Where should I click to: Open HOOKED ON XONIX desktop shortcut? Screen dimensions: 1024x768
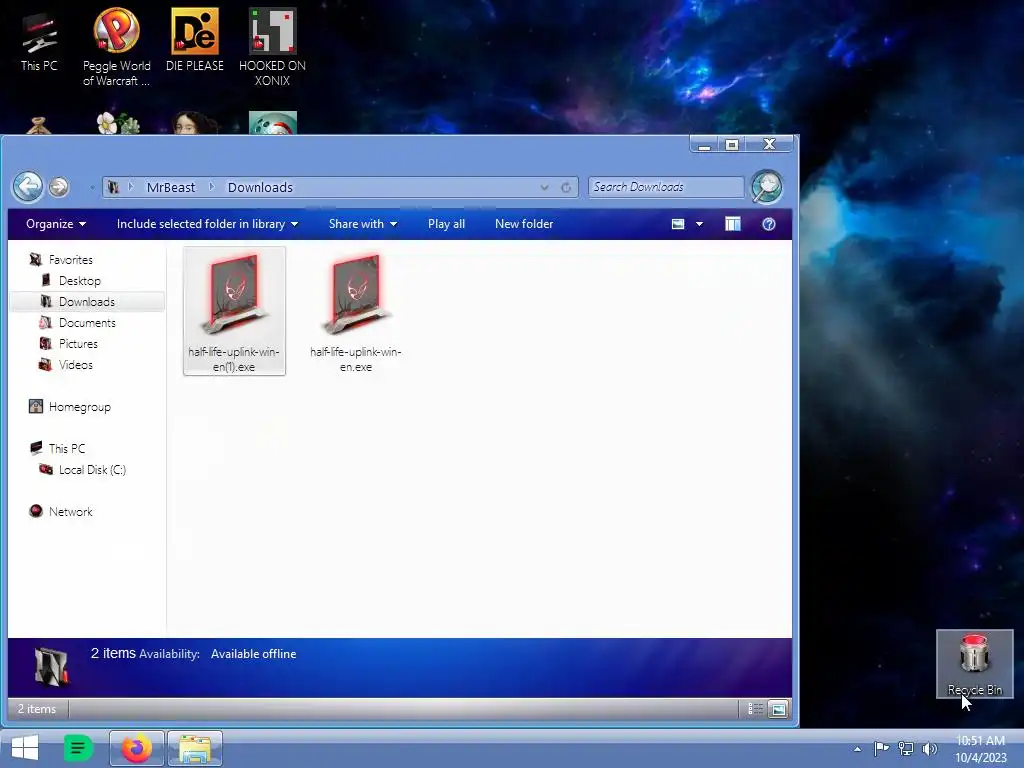[272, 47]
